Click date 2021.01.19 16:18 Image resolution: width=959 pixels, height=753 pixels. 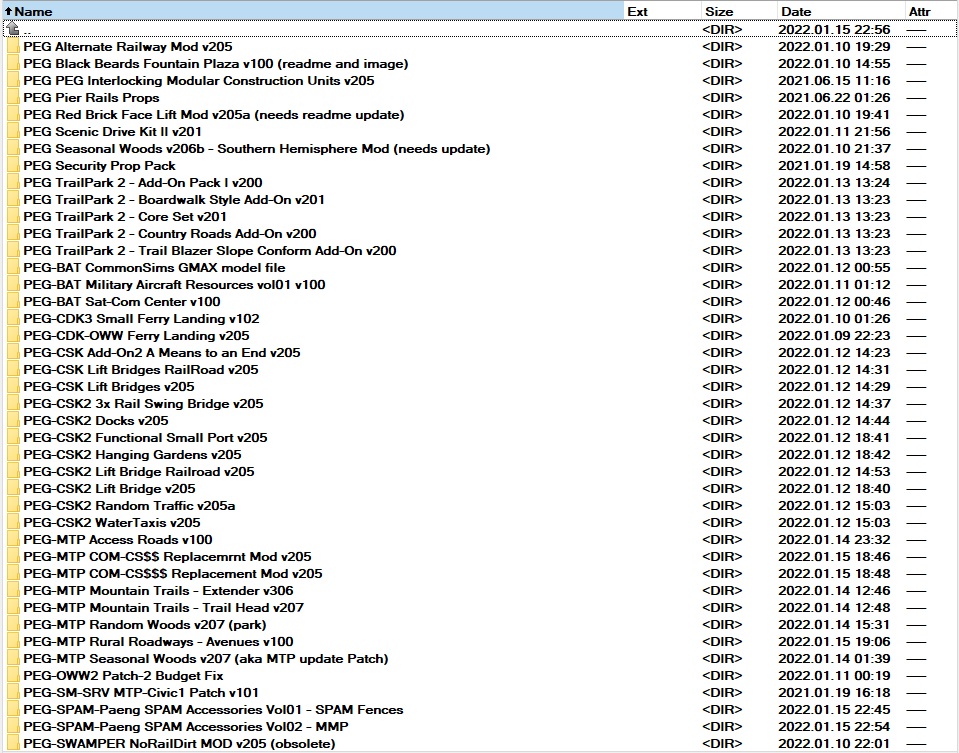834,693
